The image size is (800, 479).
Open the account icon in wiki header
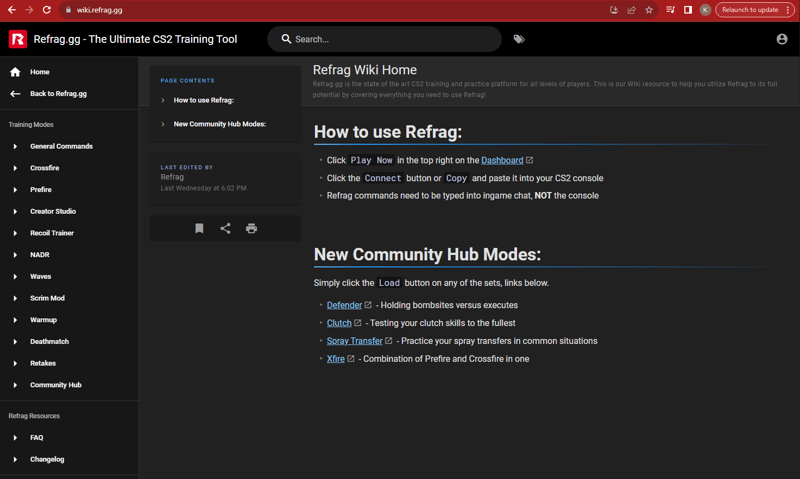(x=782, y=39)
